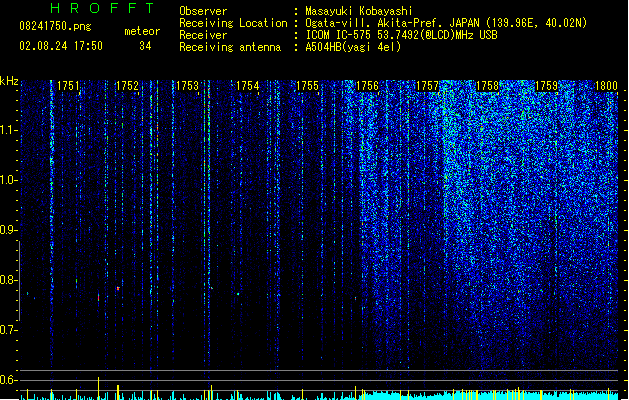The height and width of the screenshot is (400, 629).
Task: Click the 1755 time marker
Action: click(x=307, y=86)
